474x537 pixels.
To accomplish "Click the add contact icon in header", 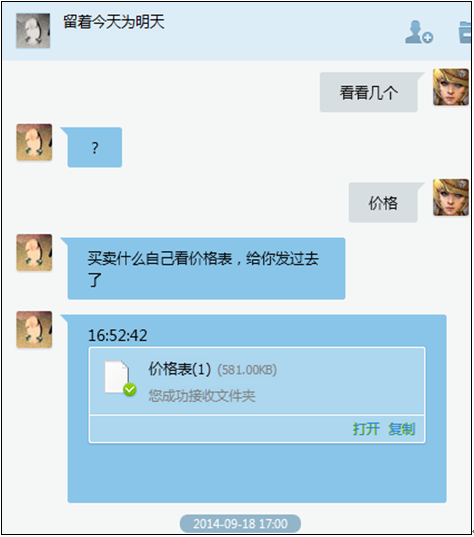I will coord(419,32).
